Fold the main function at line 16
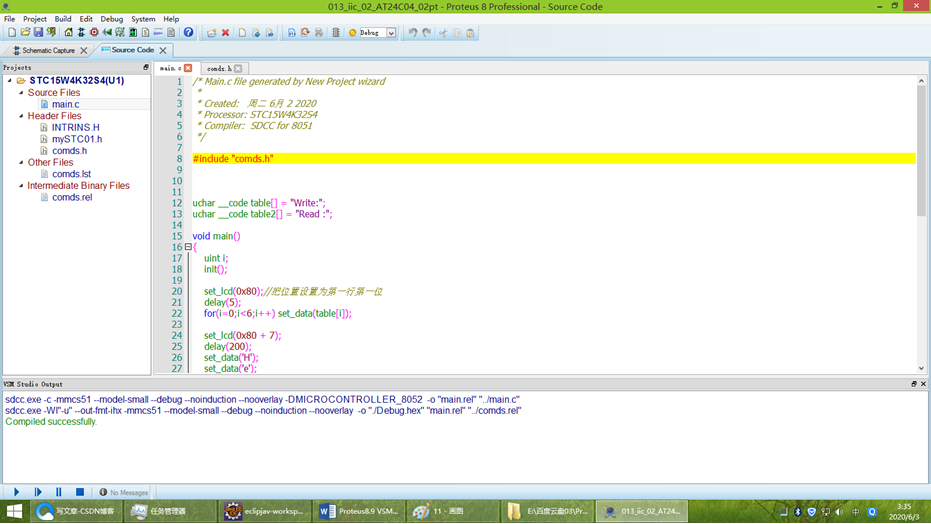 [x=188, y=247]
